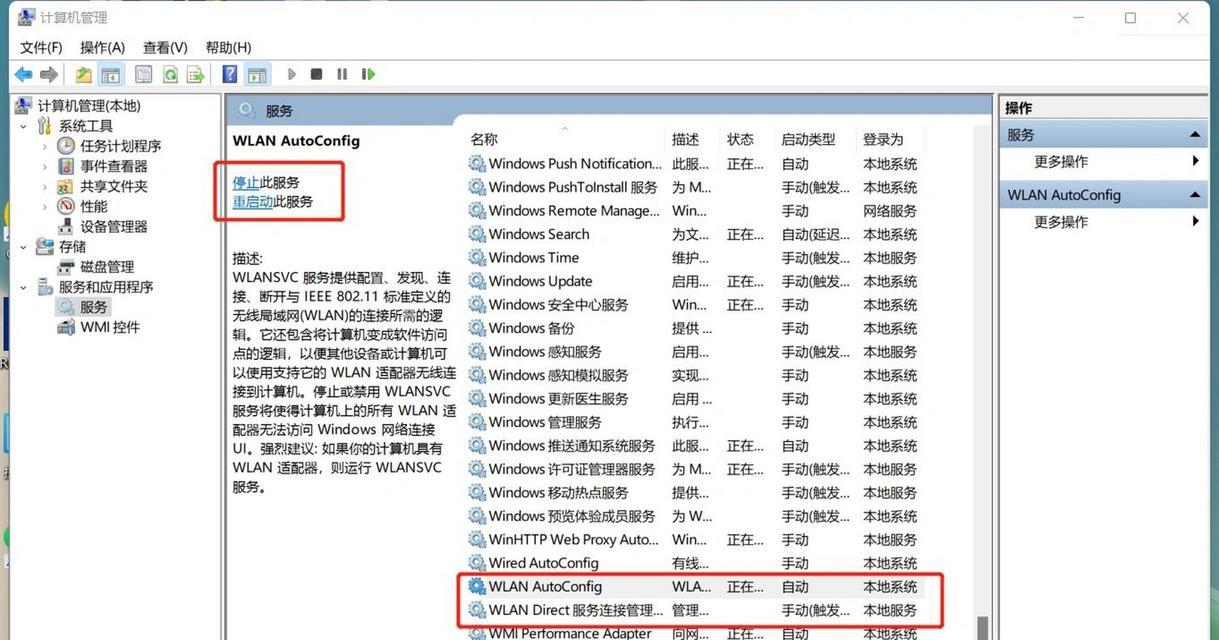Select the Windows 备份 service row

tap(693, 328)
